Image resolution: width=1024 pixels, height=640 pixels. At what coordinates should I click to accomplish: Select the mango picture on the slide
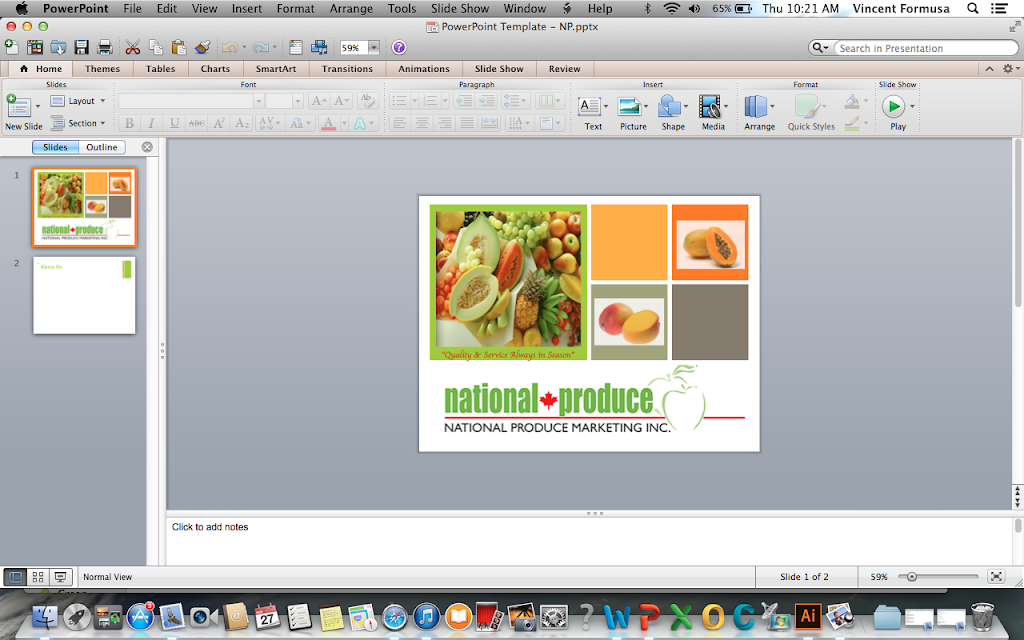[x=629, y=322]
